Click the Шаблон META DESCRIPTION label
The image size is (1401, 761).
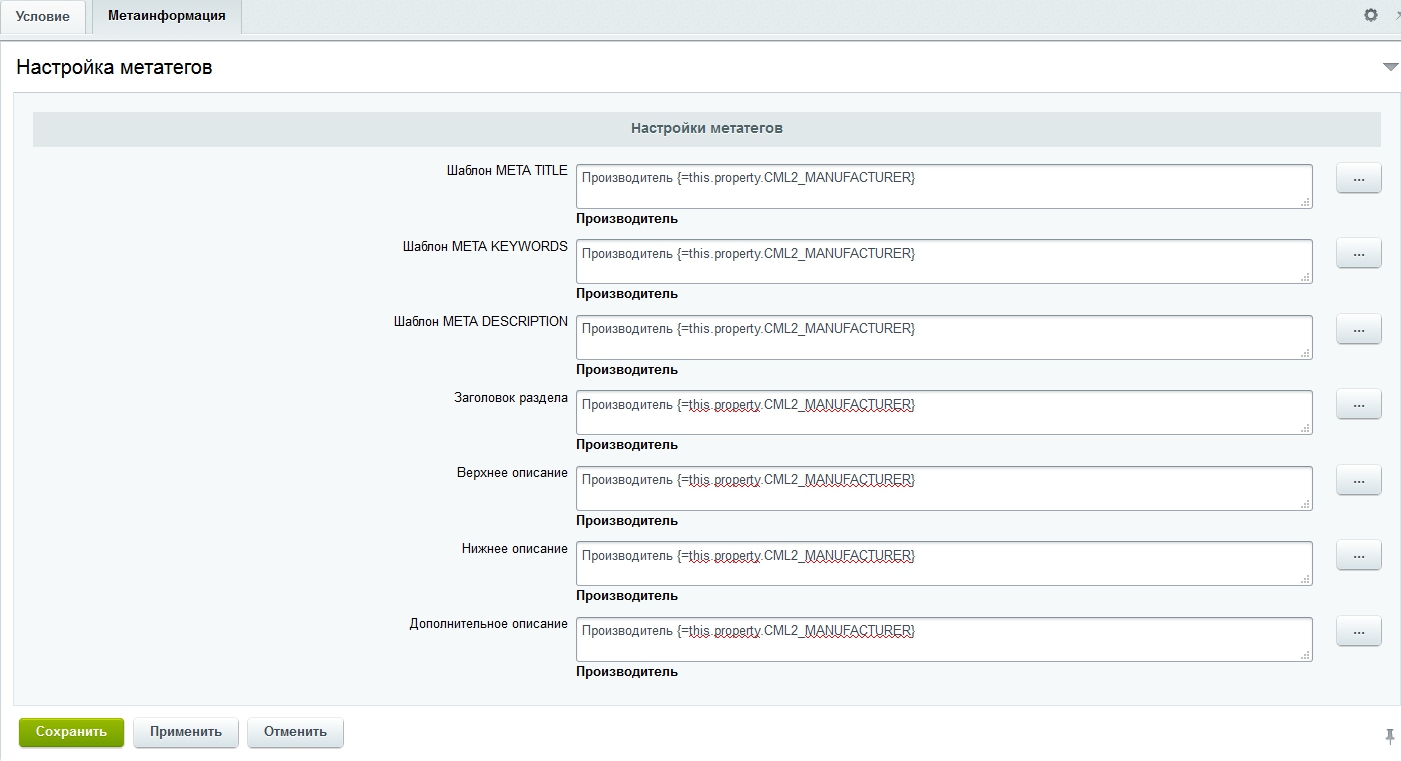tap(481, 322)
